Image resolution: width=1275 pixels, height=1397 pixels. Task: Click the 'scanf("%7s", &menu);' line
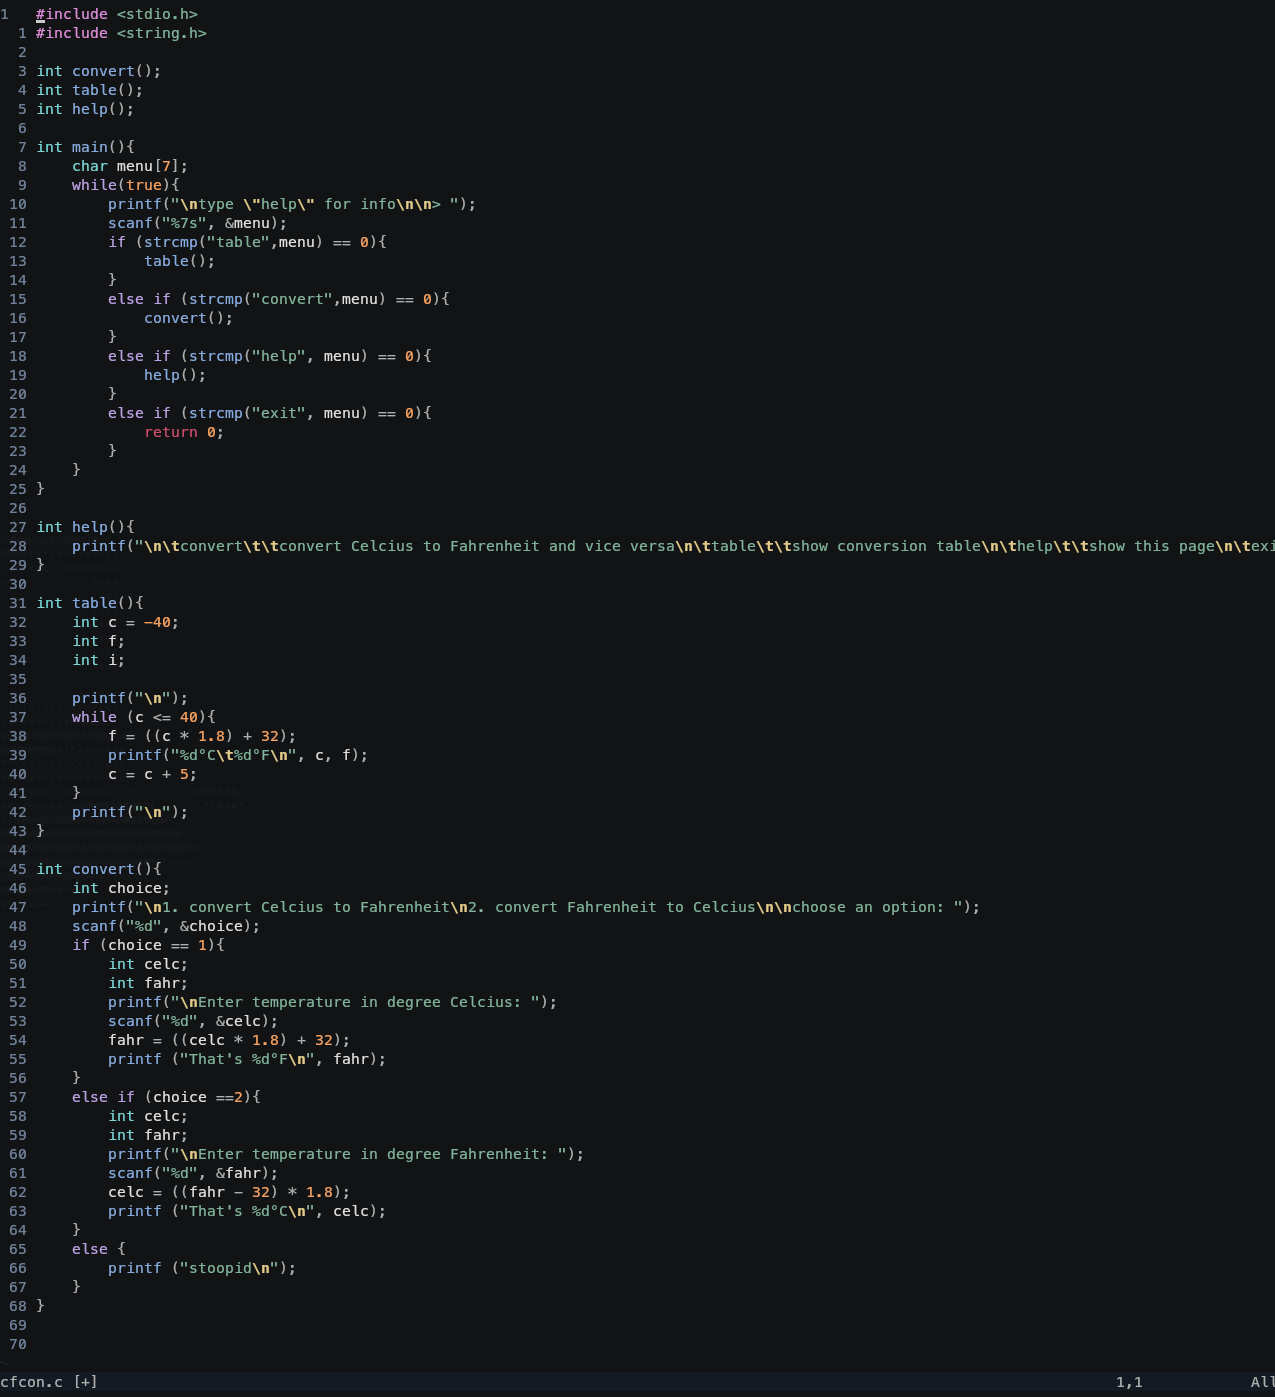coord(198,223)
